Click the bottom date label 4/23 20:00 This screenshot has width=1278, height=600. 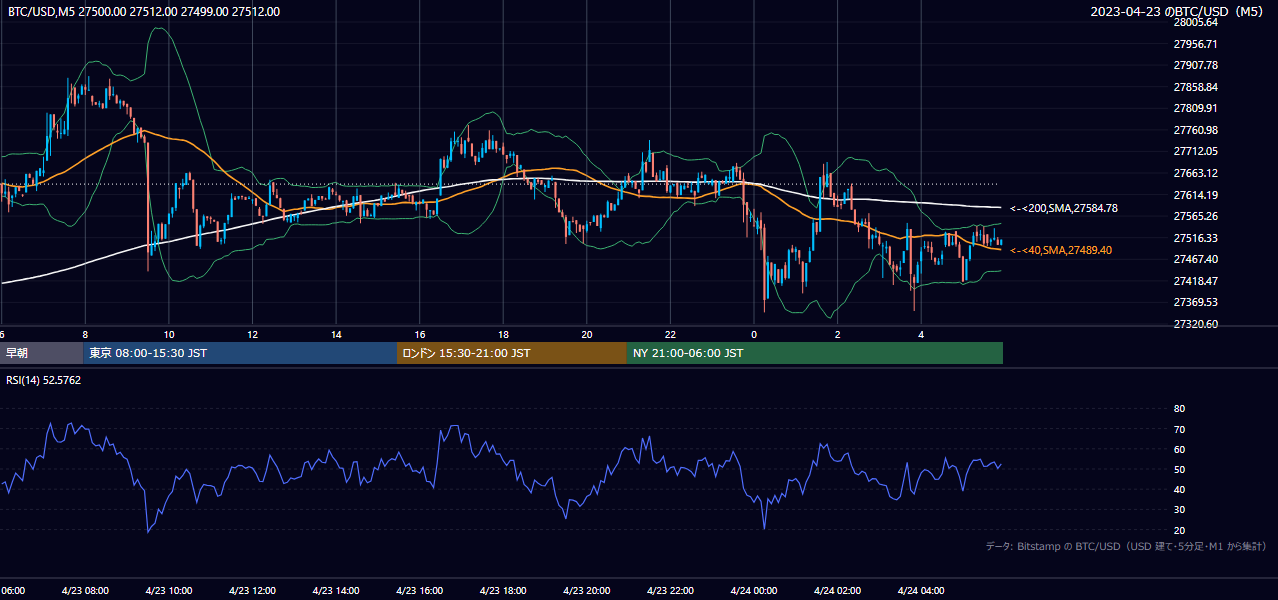(x=586, y=590)
